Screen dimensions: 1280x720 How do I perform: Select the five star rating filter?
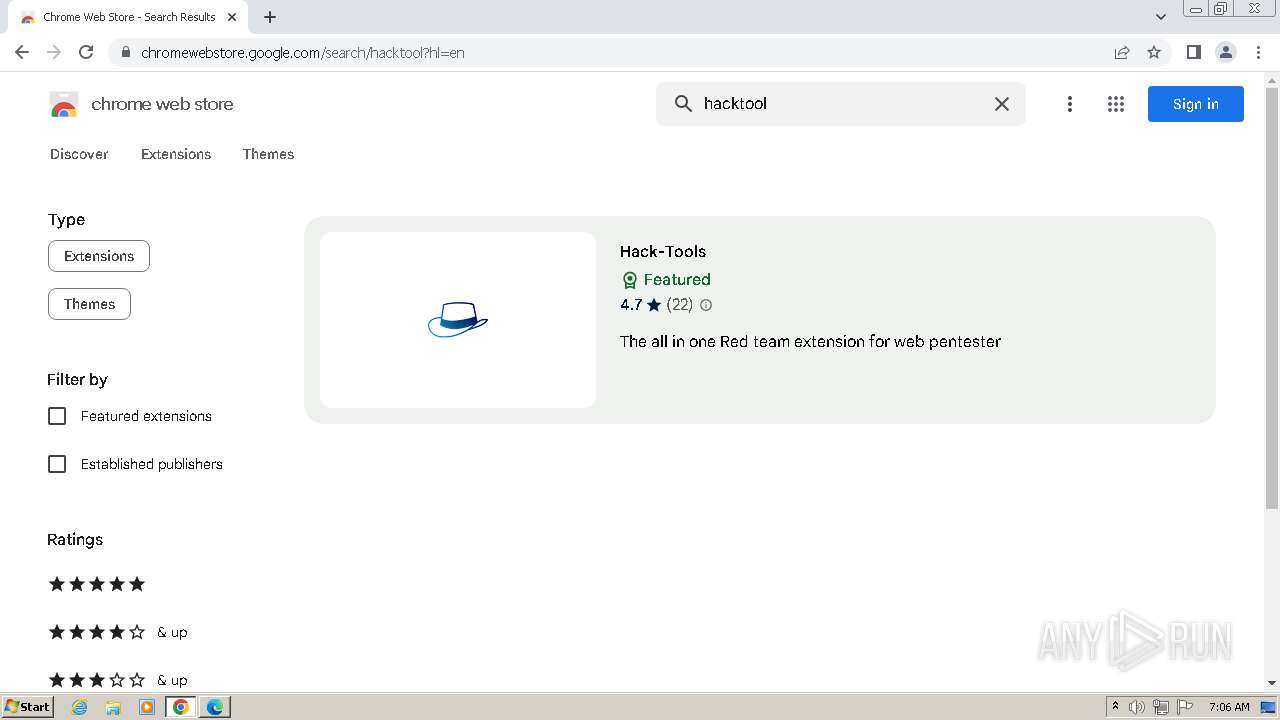[97, 584]
